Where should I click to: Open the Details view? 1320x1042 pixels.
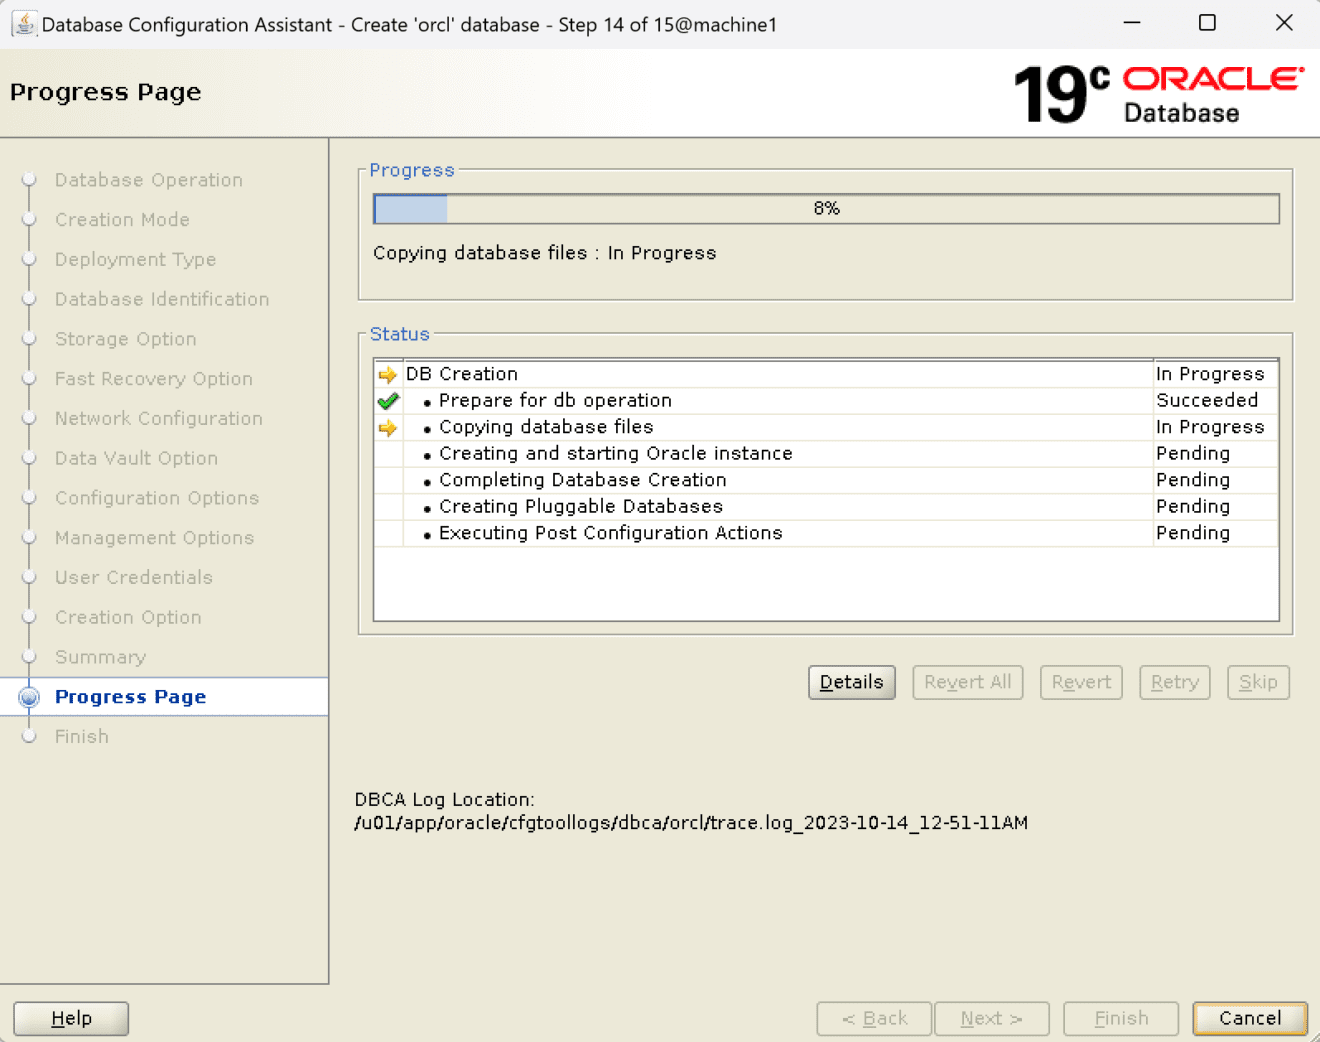pos(851,682)
